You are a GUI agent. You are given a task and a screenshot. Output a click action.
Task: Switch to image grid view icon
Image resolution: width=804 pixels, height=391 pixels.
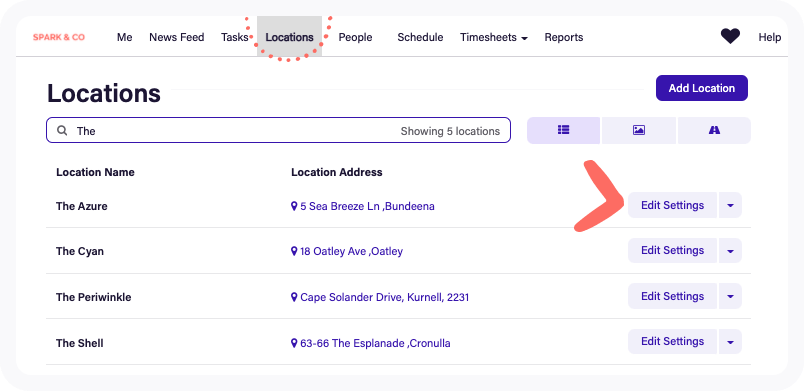(638, 130)
